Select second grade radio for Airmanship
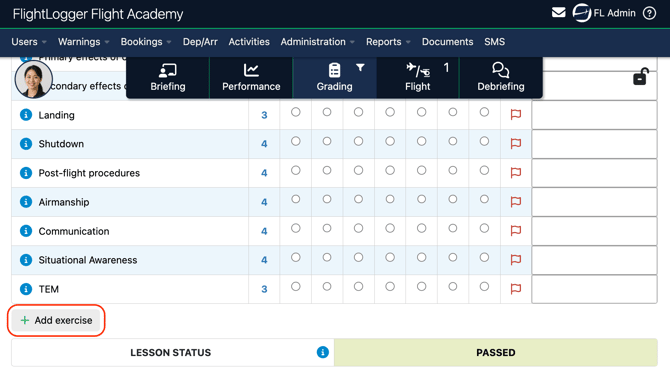This screenshot has height=374, width=670. pos(327,199)
